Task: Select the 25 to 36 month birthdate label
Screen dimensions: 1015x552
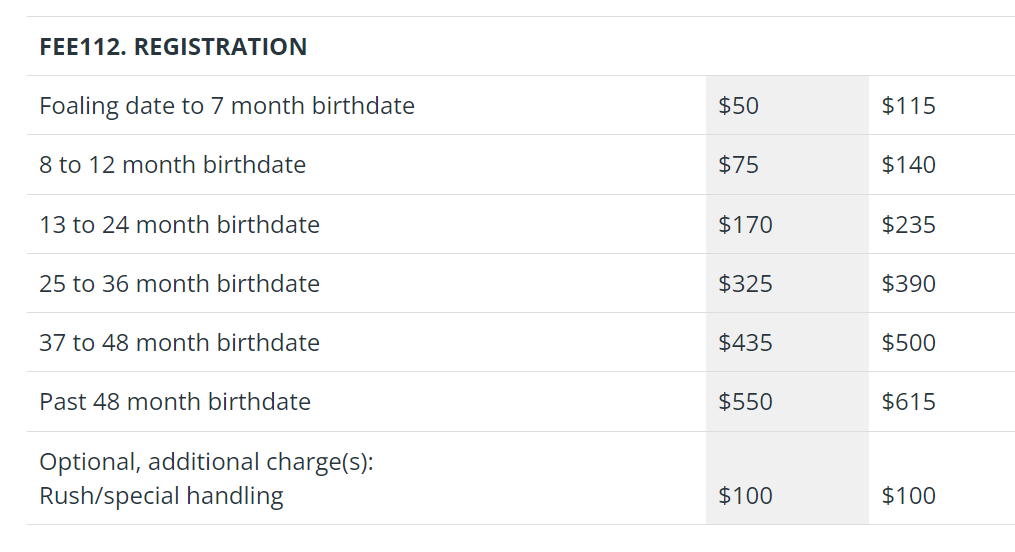Action: (x=179, y=283)
